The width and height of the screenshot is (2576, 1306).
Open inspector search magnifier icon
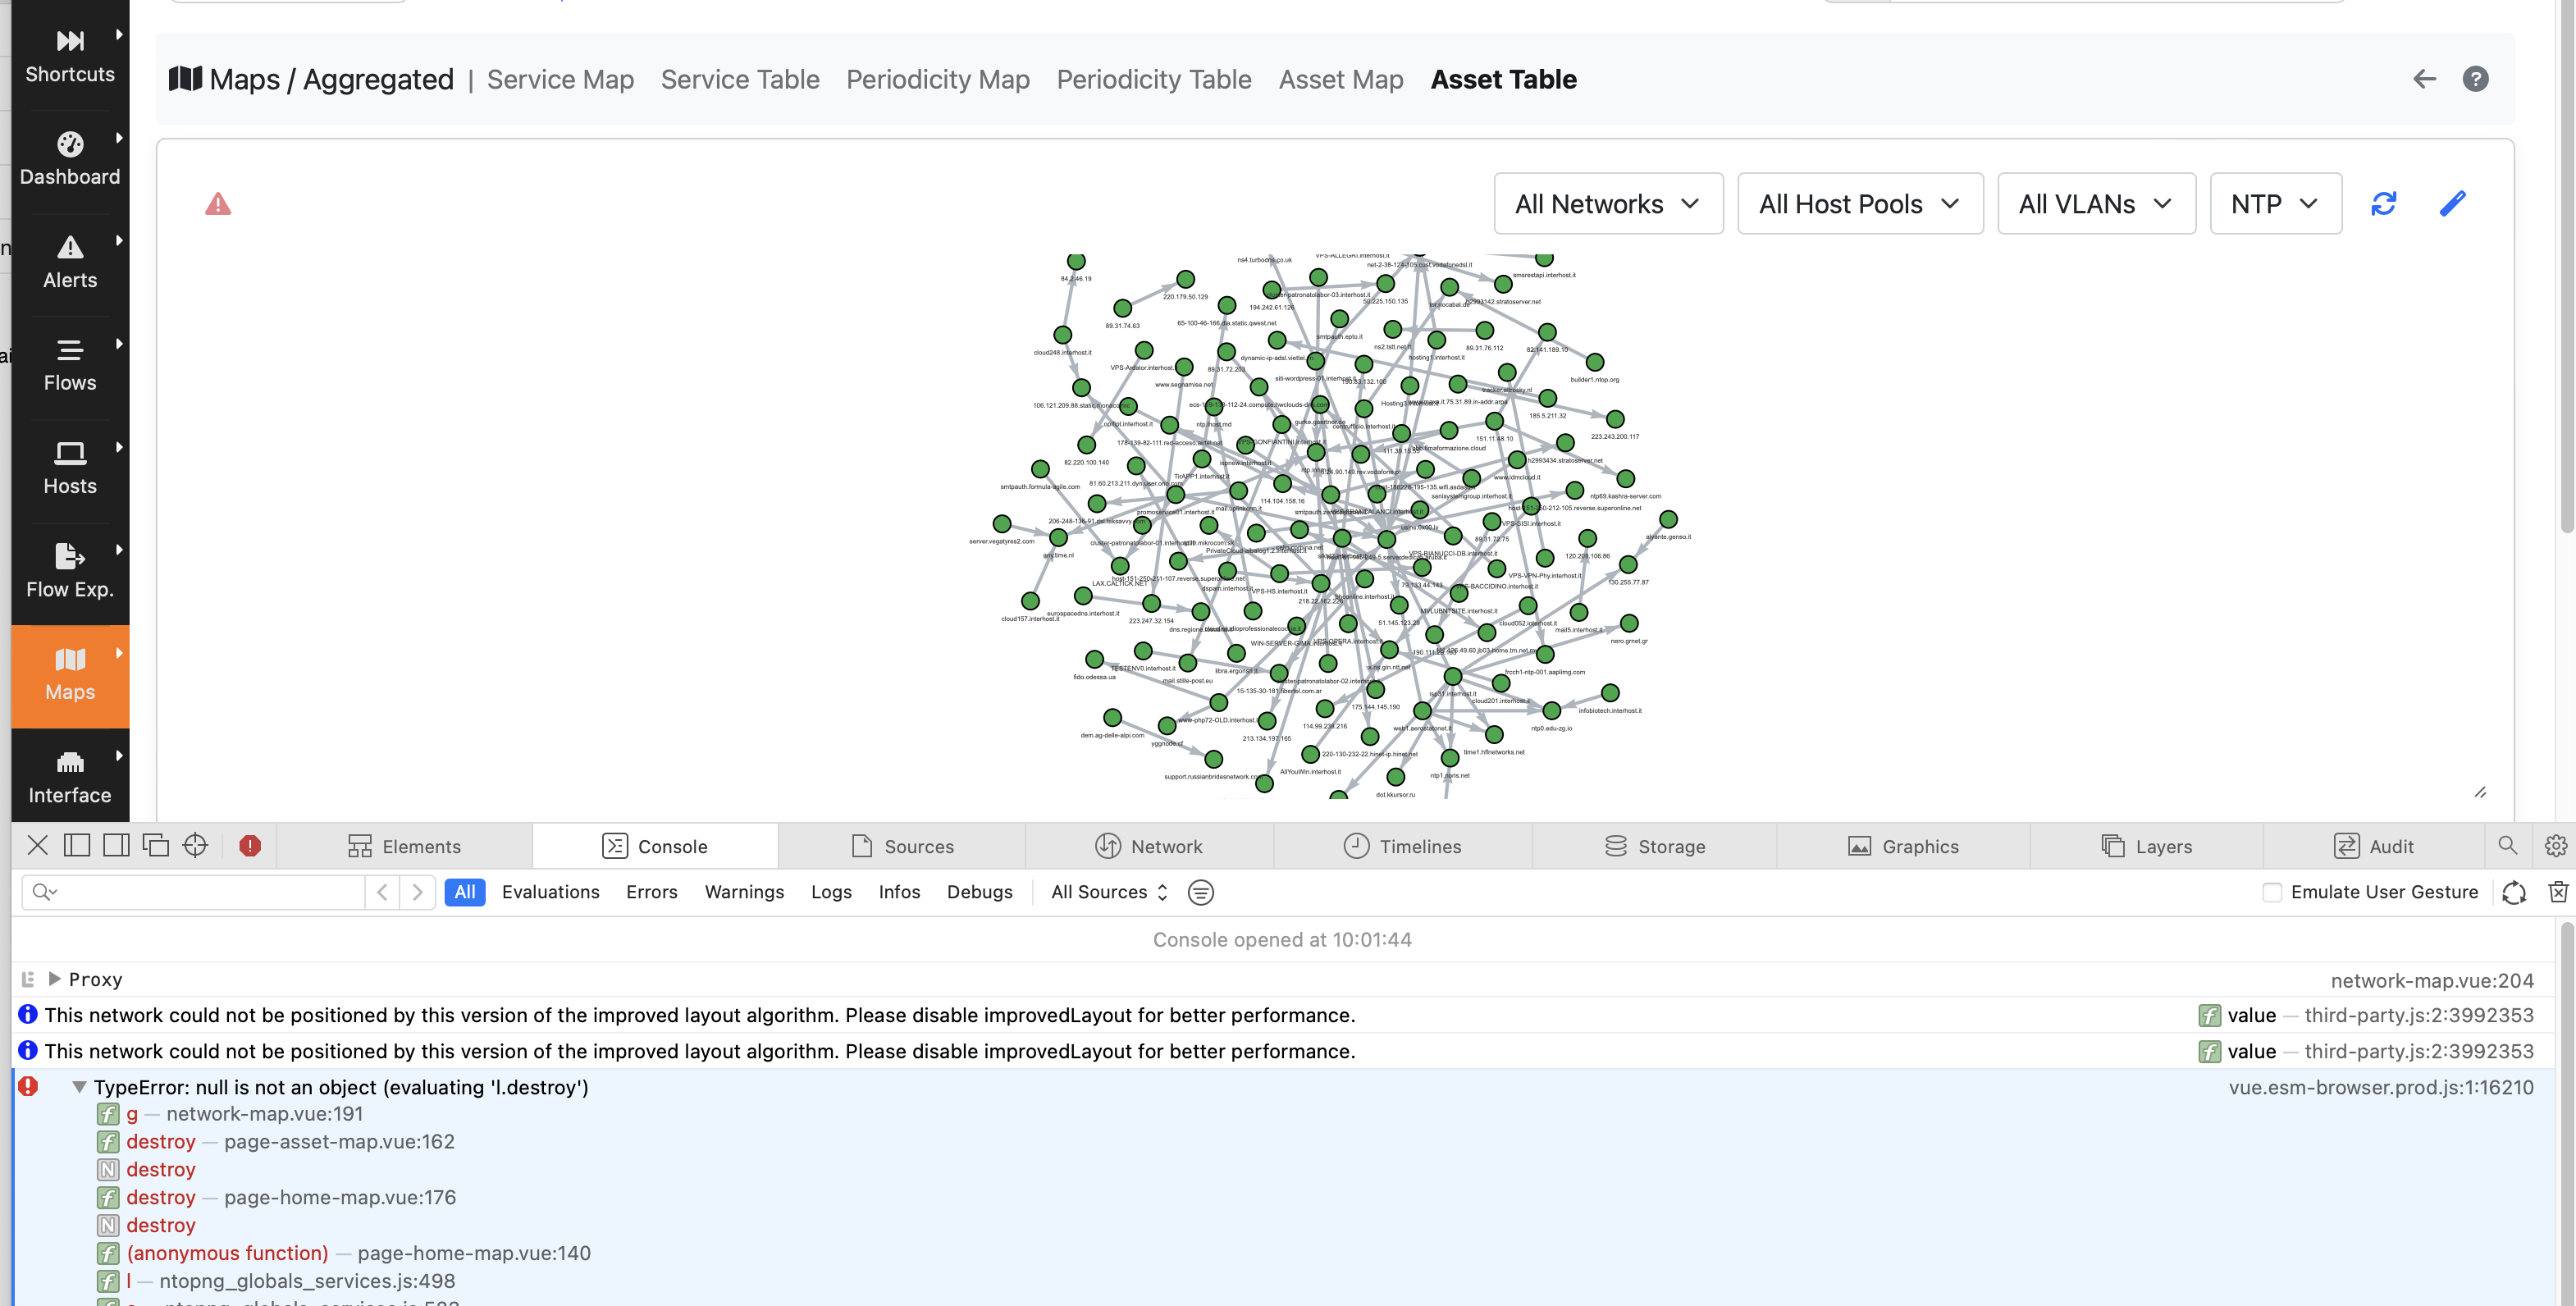(x=2507, y=845)
